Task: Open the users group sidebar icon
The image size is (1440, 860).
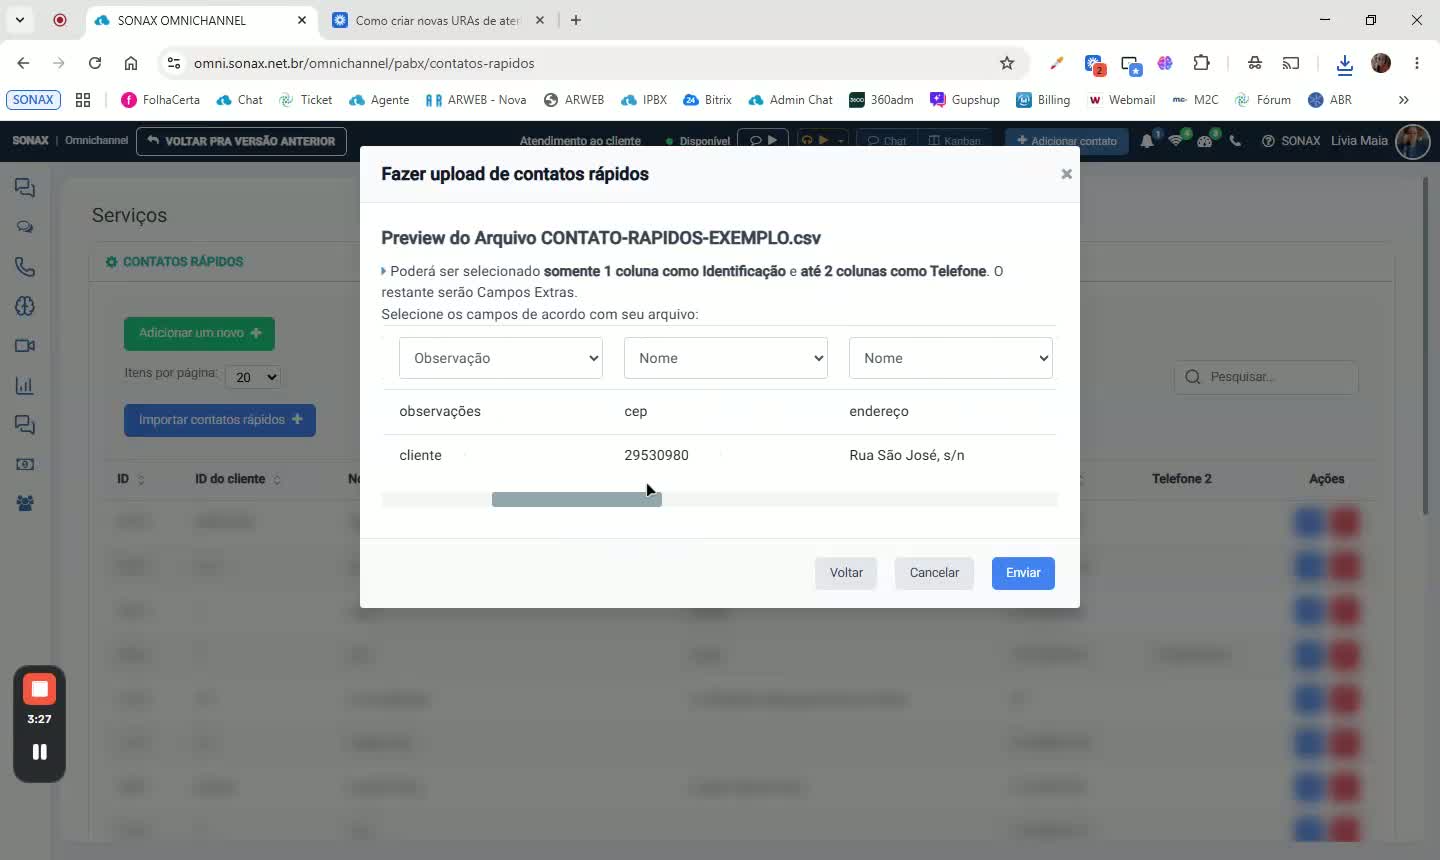Action: coord(25,504)
